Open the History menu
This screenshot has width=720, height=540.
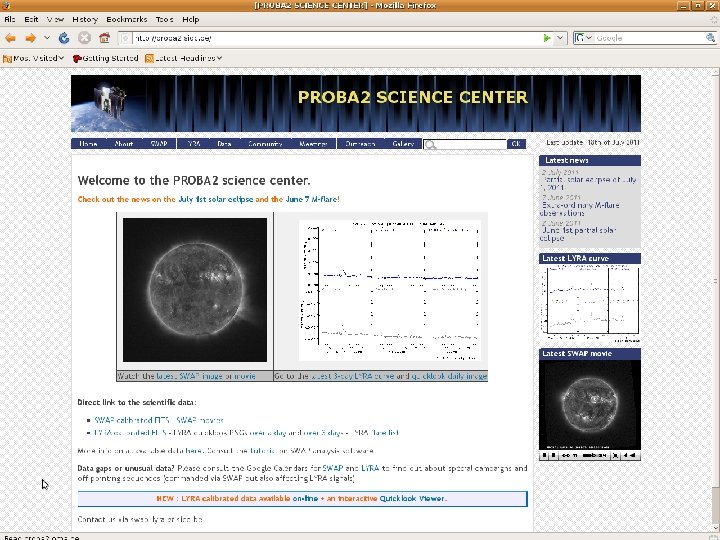85,19
